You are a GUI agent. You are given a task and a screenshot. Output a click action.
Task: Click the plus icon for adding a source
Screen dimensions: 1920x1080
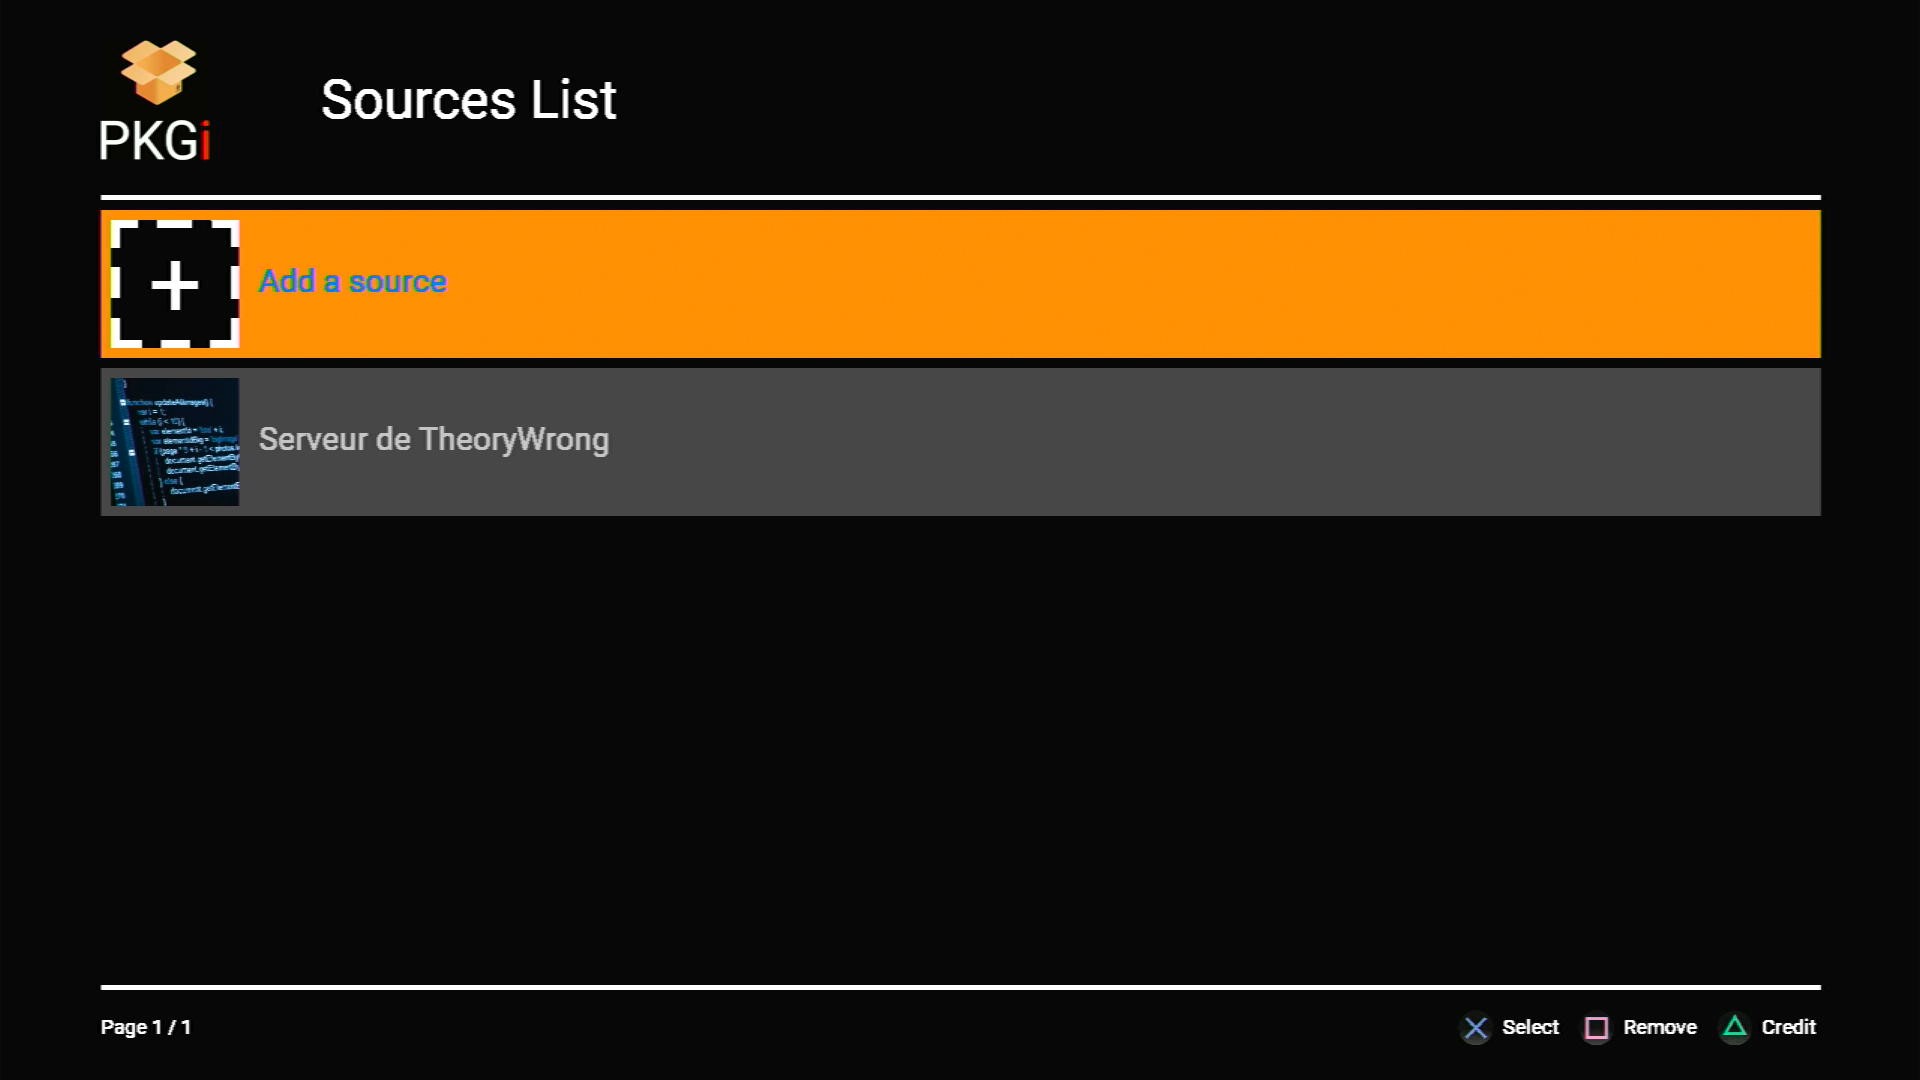(175, 286)
